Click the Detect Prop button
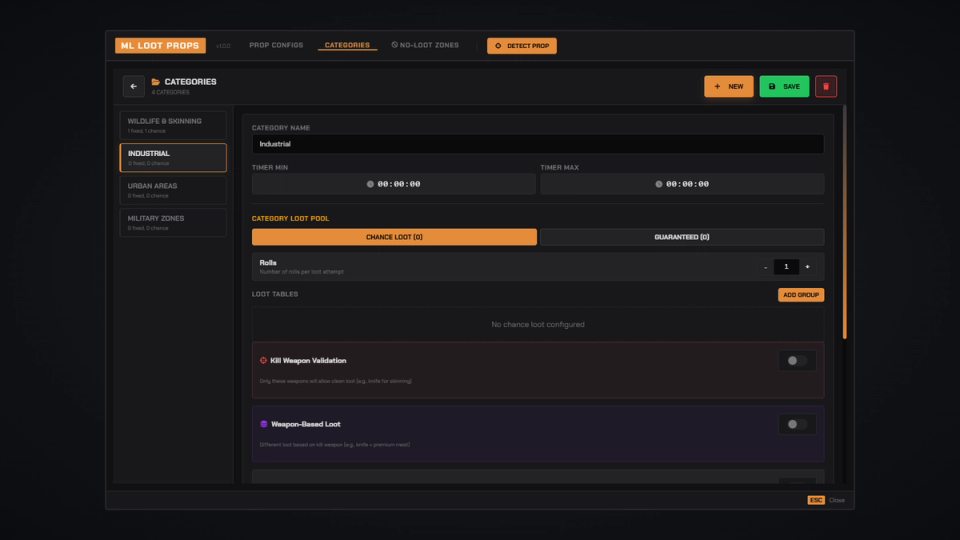960x540 pixels. (x=522, y=46)
